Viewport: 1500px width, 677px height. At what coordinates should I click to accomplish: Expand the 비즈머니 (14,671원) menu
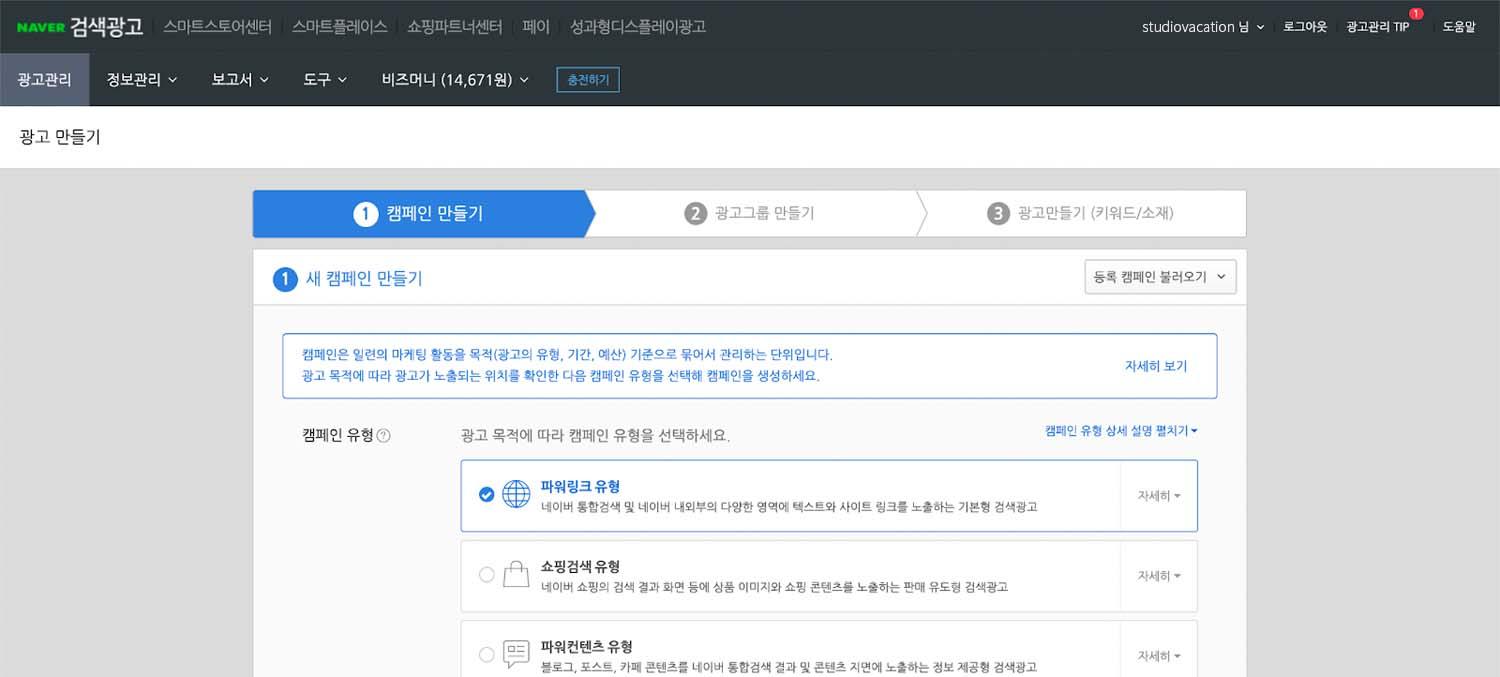click(x=455, y=80)
